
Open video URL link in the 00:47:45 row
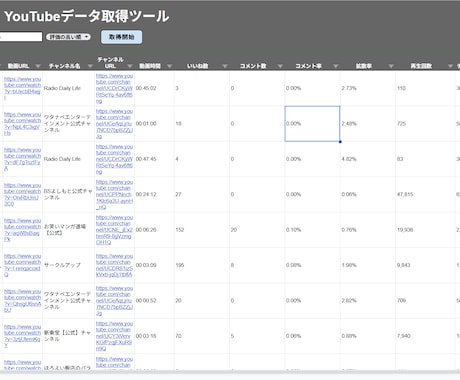click(22, 159)
